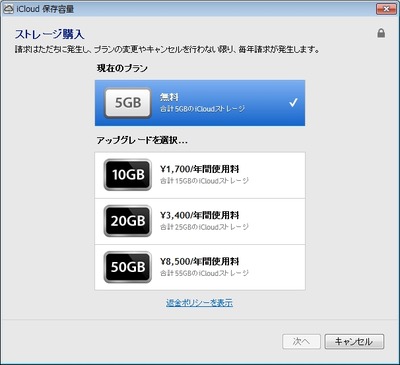400x365 pixels.
Task: Click the 20GB storage badge icon
Action: pyautogui.click(x=128, y=221)
